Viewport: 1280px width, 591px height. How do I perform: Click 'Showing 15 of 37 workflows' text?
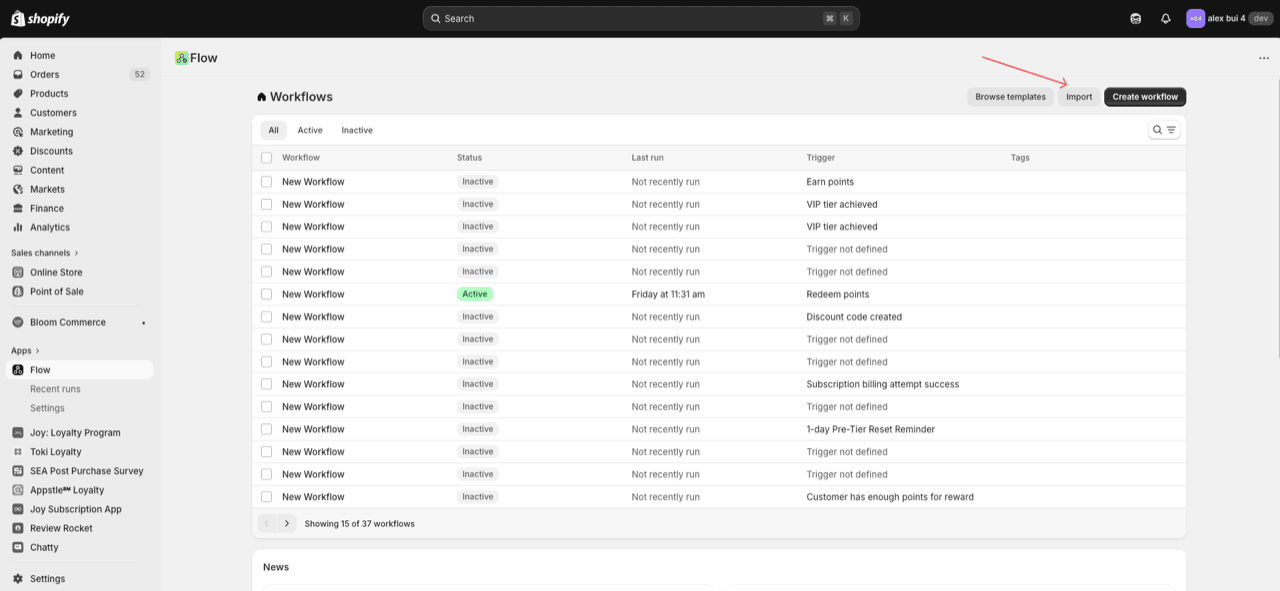(359, 524)
